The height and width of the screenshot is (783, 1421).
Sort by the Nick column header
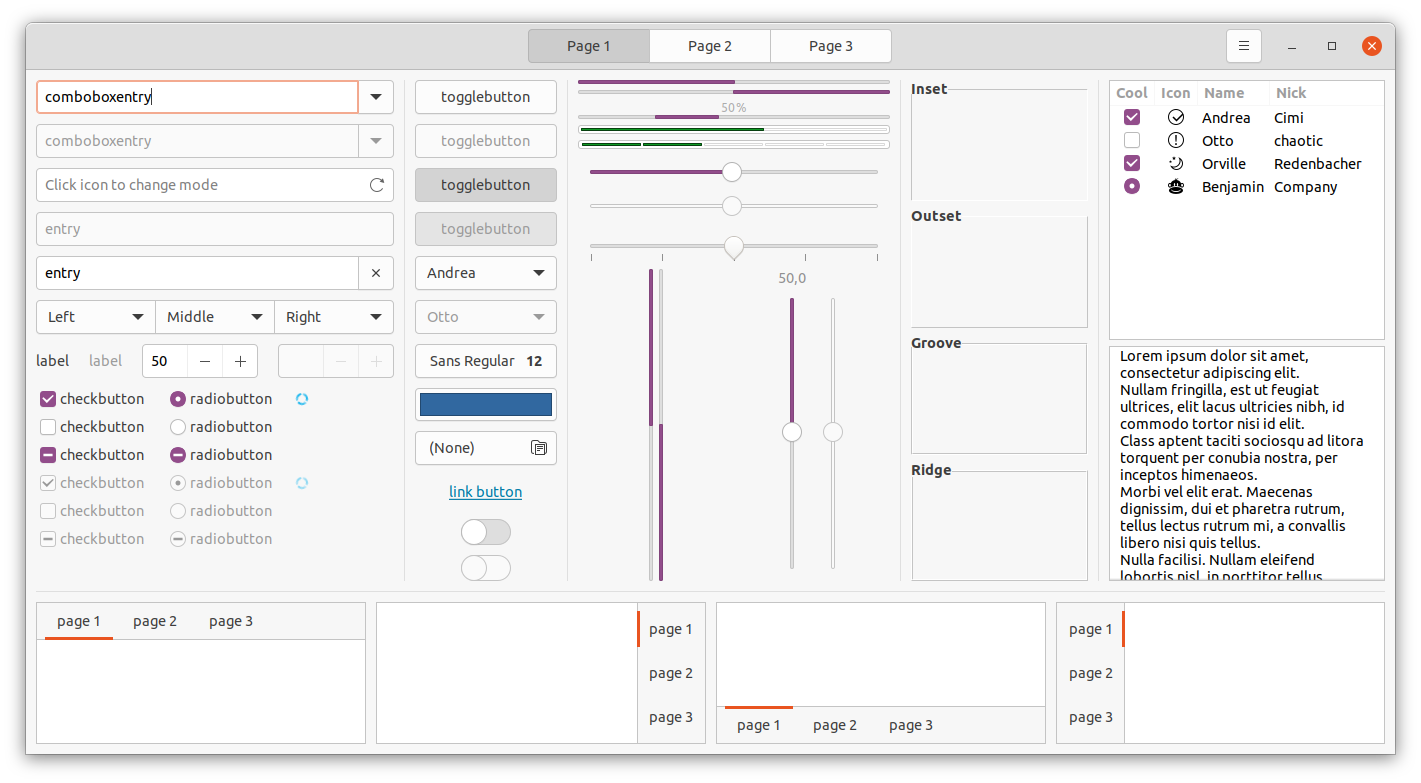[x=1327, y=93]
